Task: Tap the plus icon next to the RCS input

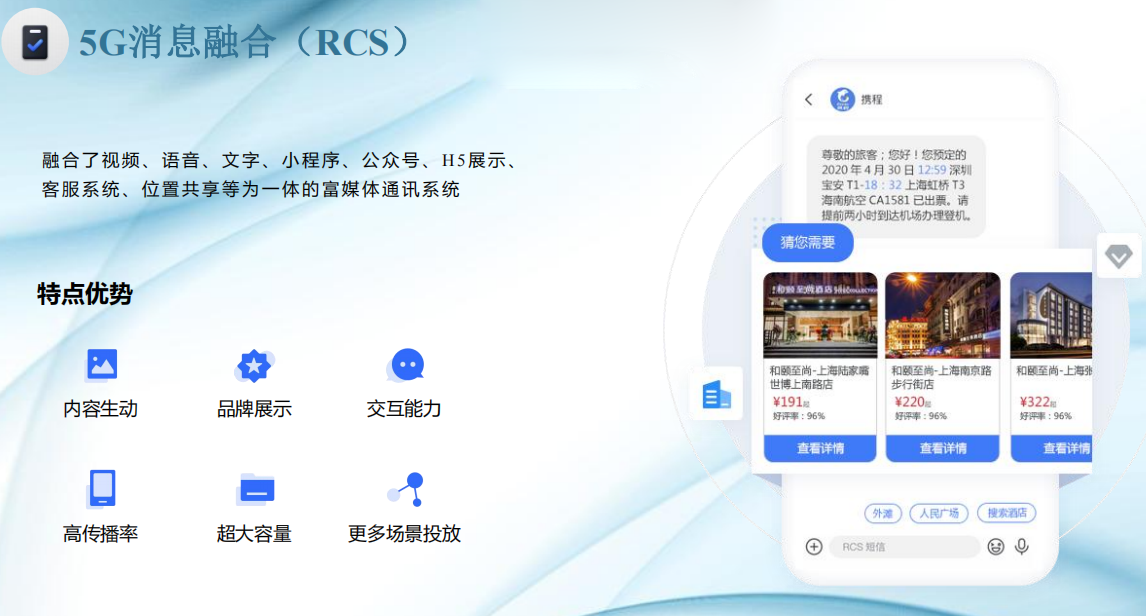Action: [x=813, y=547]
